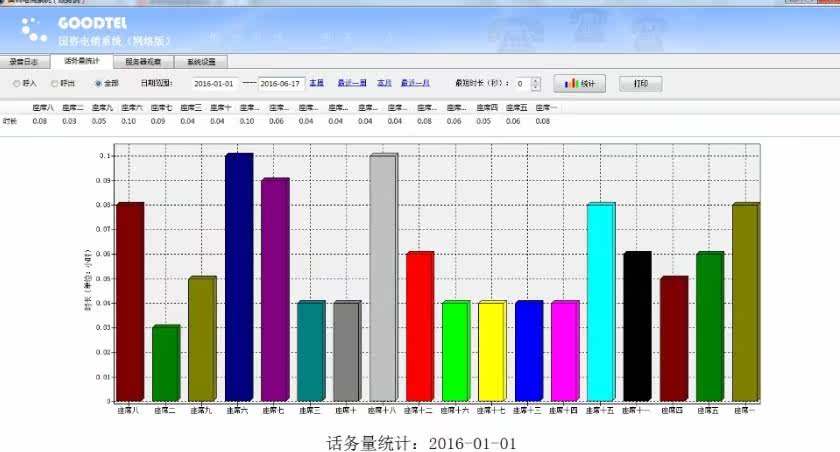Click the dark red bar for 座席八

point(130,302)
